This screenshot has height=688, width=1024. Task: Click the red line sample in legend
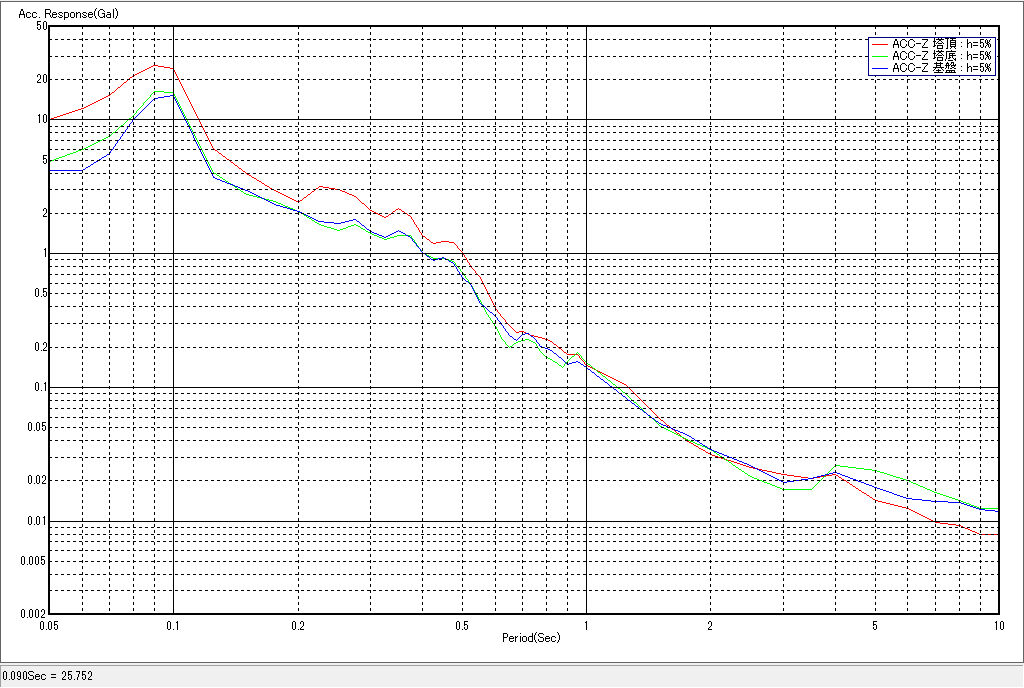point(880,44)
